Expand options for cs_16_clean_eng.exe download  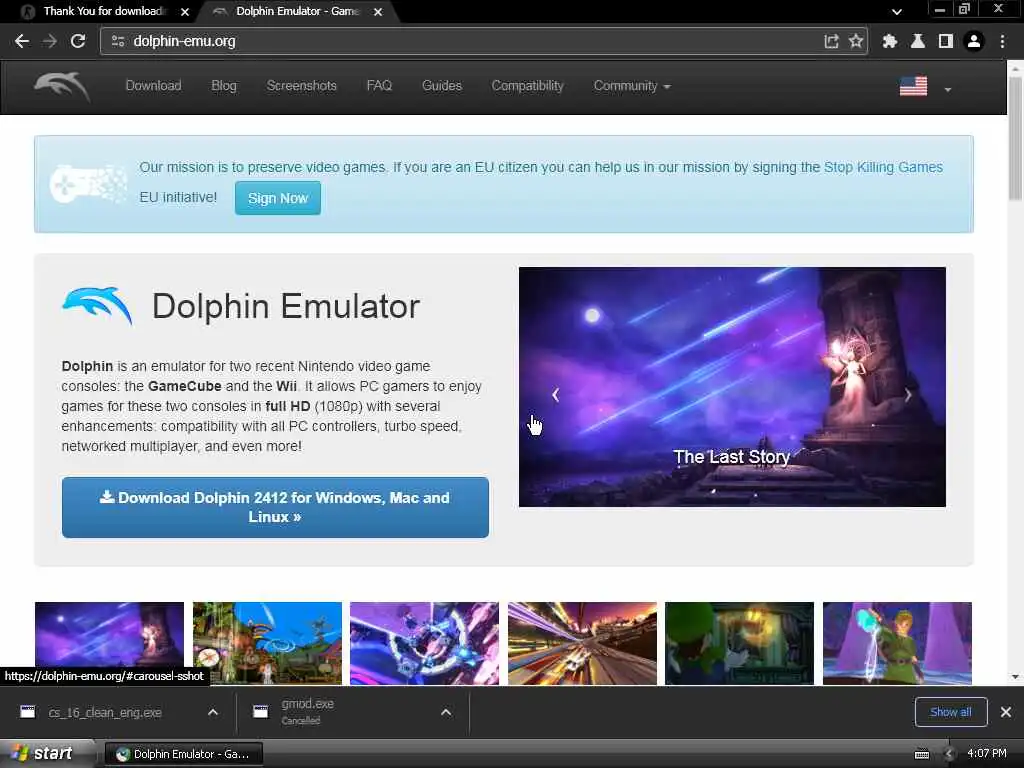pos(213,712)
